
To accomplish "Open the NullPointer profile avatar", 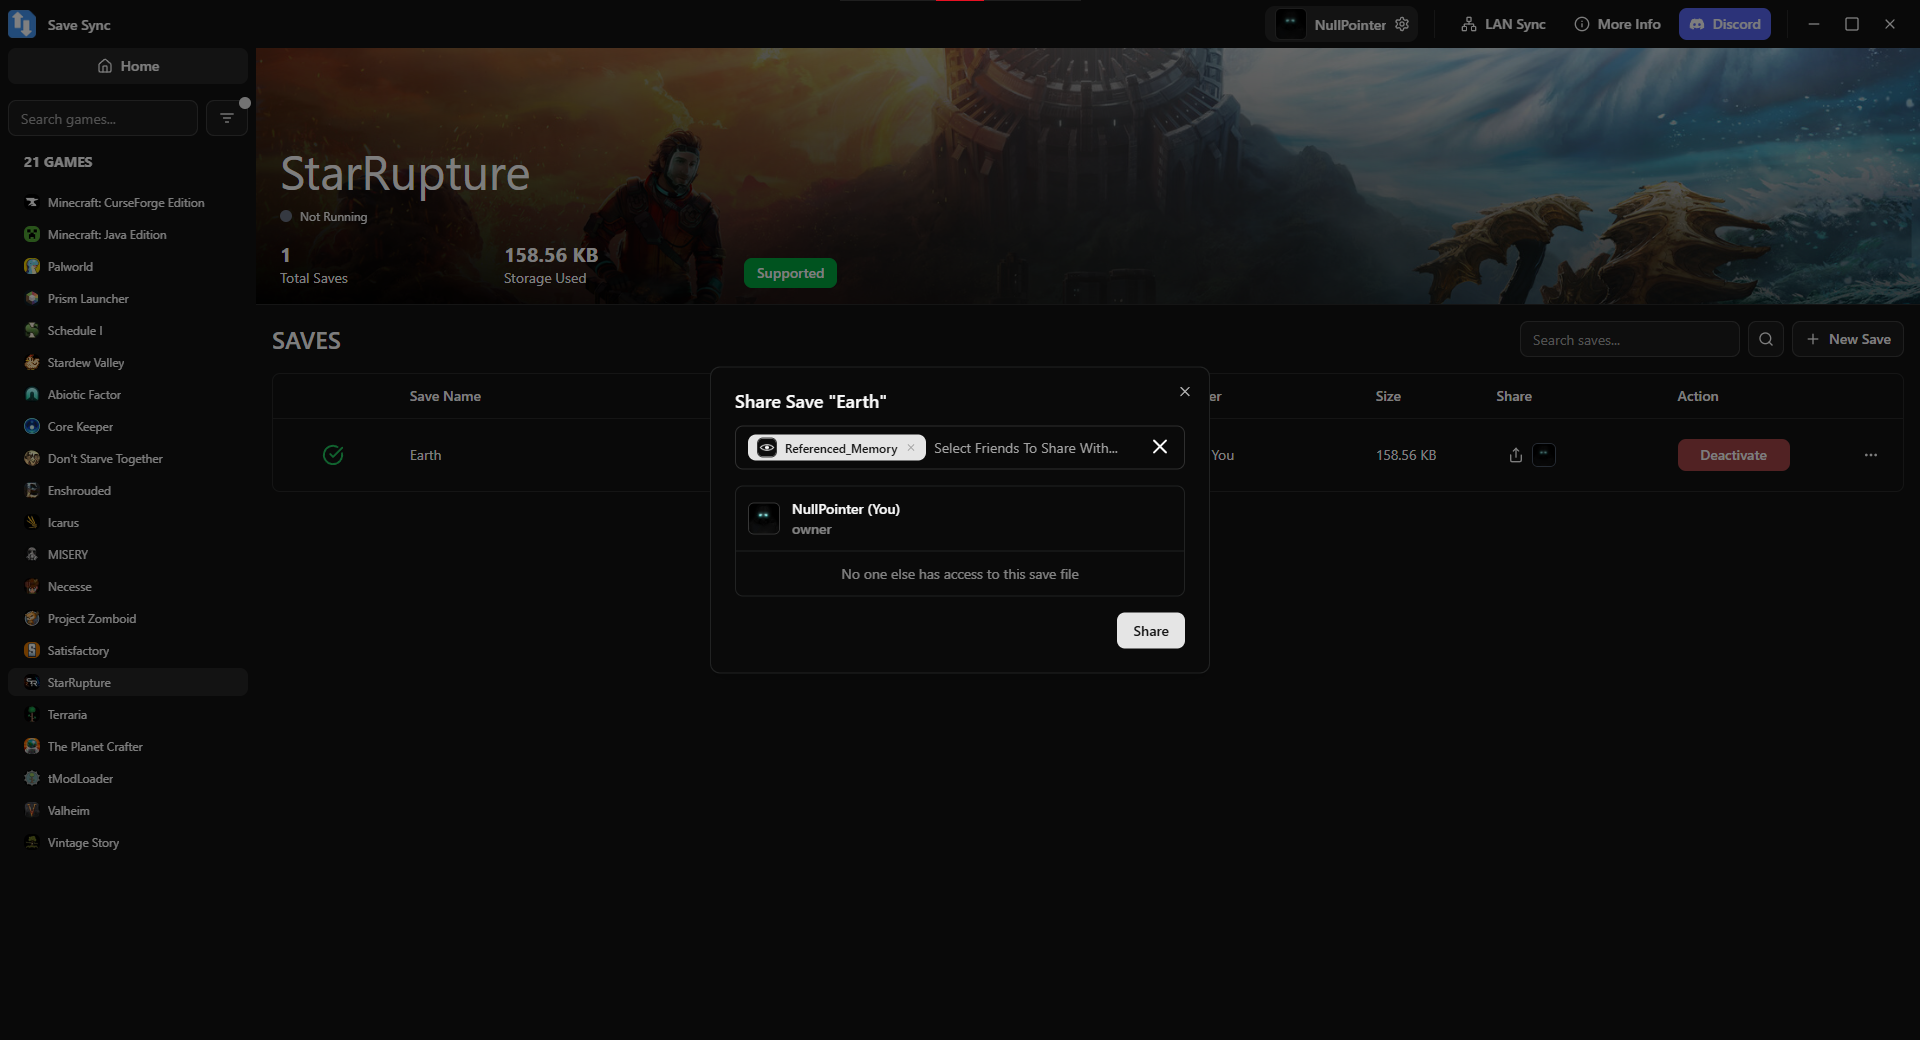I will click(1290, 24).
